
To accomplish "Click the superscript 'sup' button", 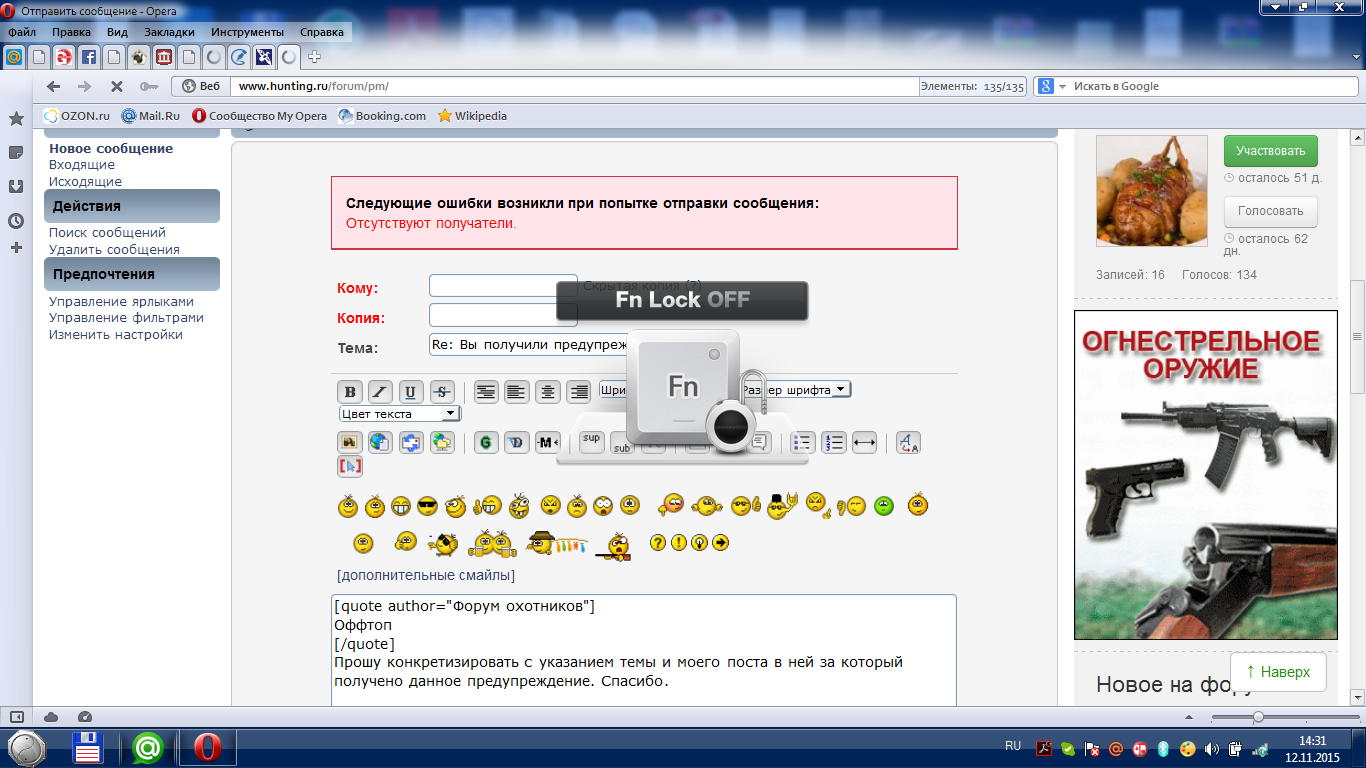I will pyautogui.click(x=592, y=441).
